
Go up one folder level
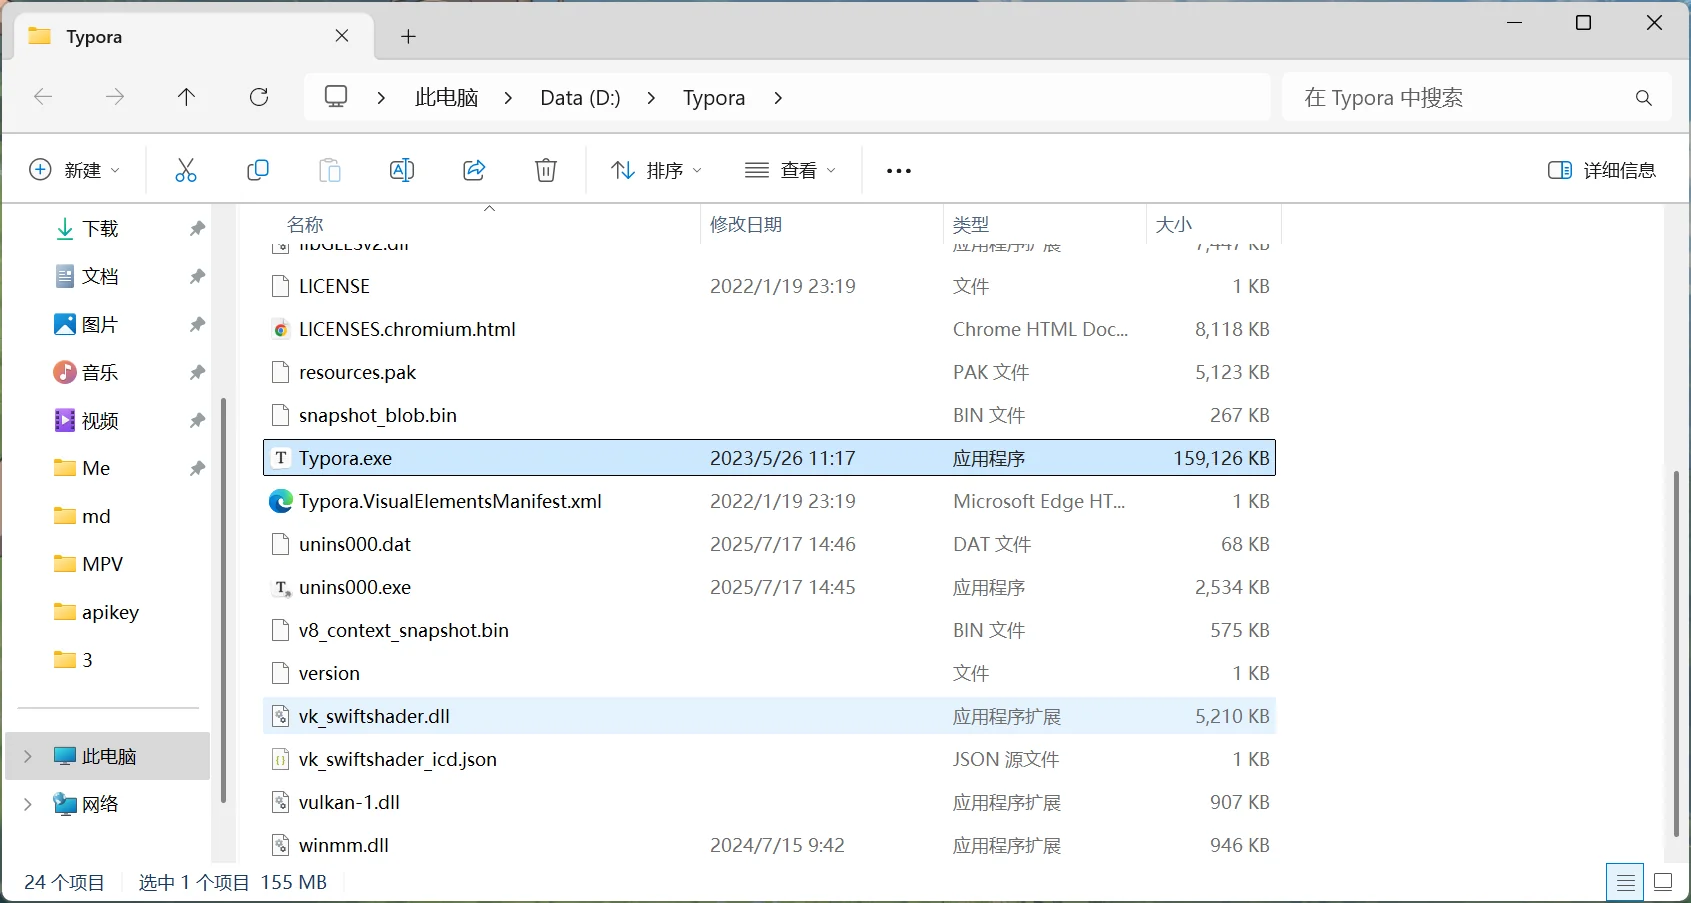click(186, 97)
